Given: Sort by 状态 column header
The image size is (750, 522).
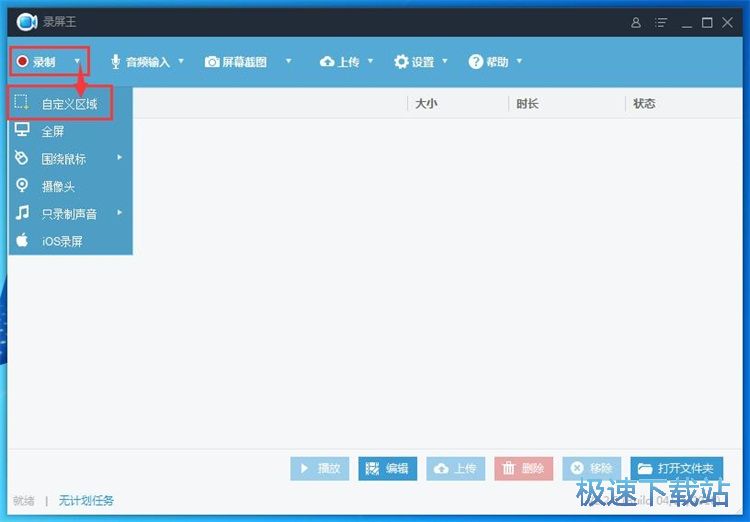Looking at the screenshot, I should point(644,103).
